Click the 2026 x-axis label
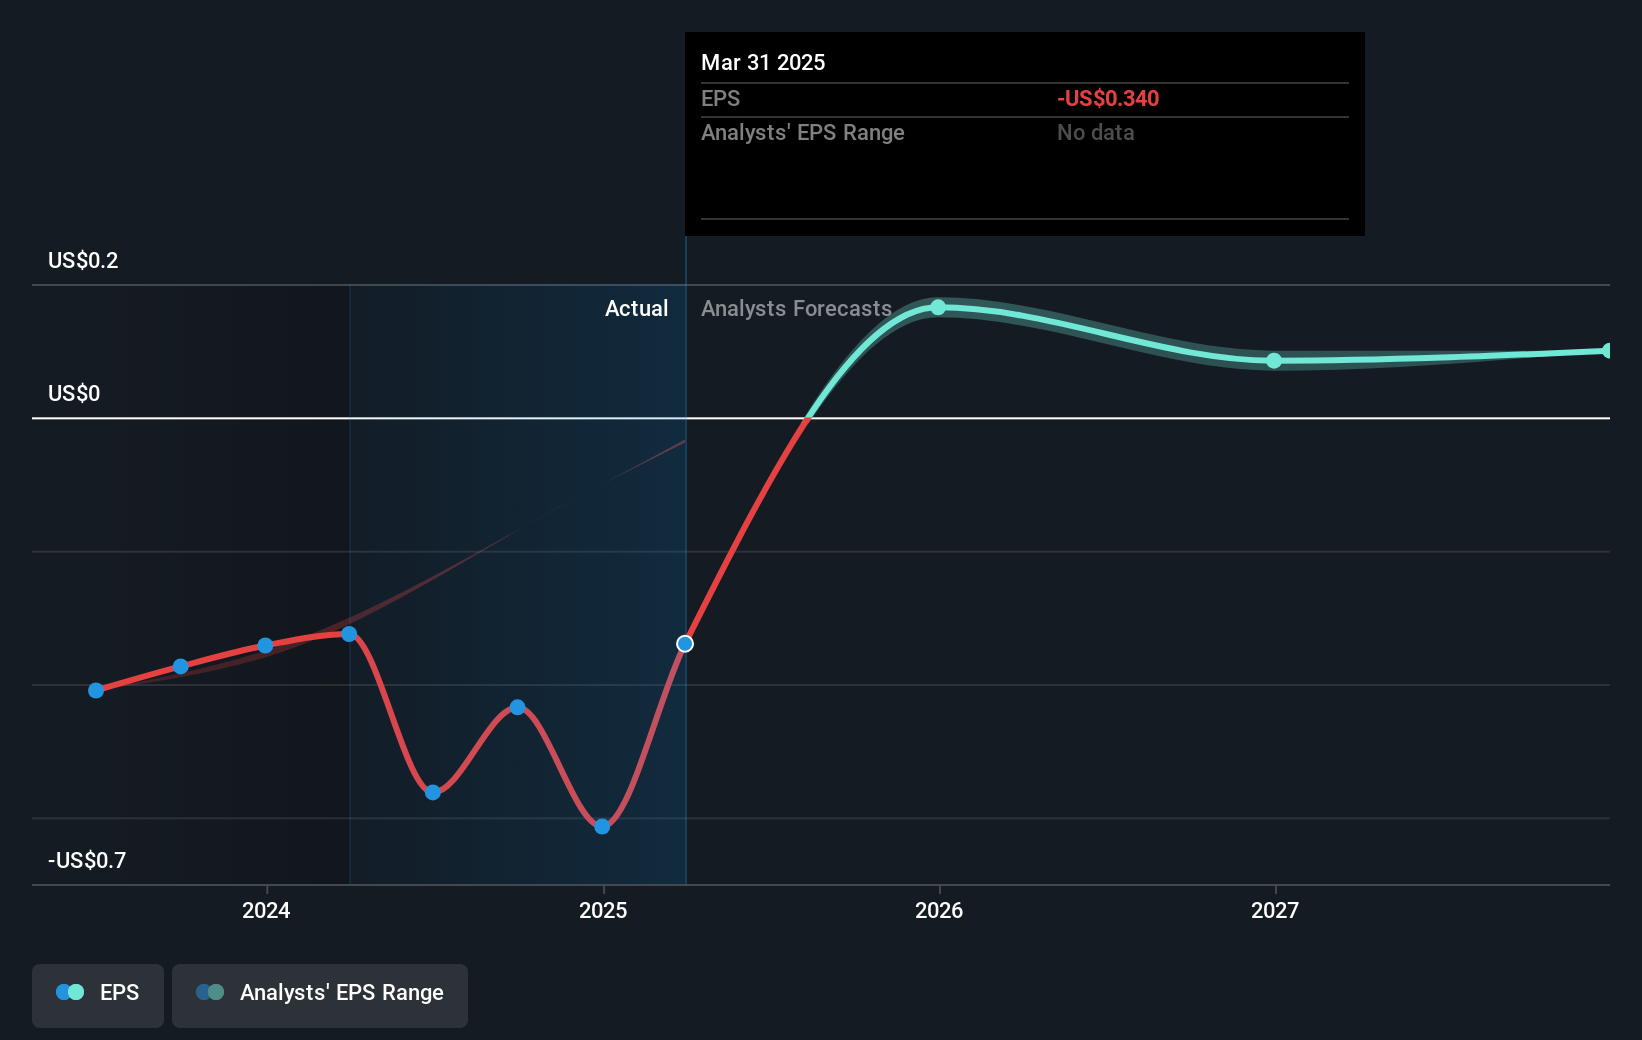 [938, 911]
